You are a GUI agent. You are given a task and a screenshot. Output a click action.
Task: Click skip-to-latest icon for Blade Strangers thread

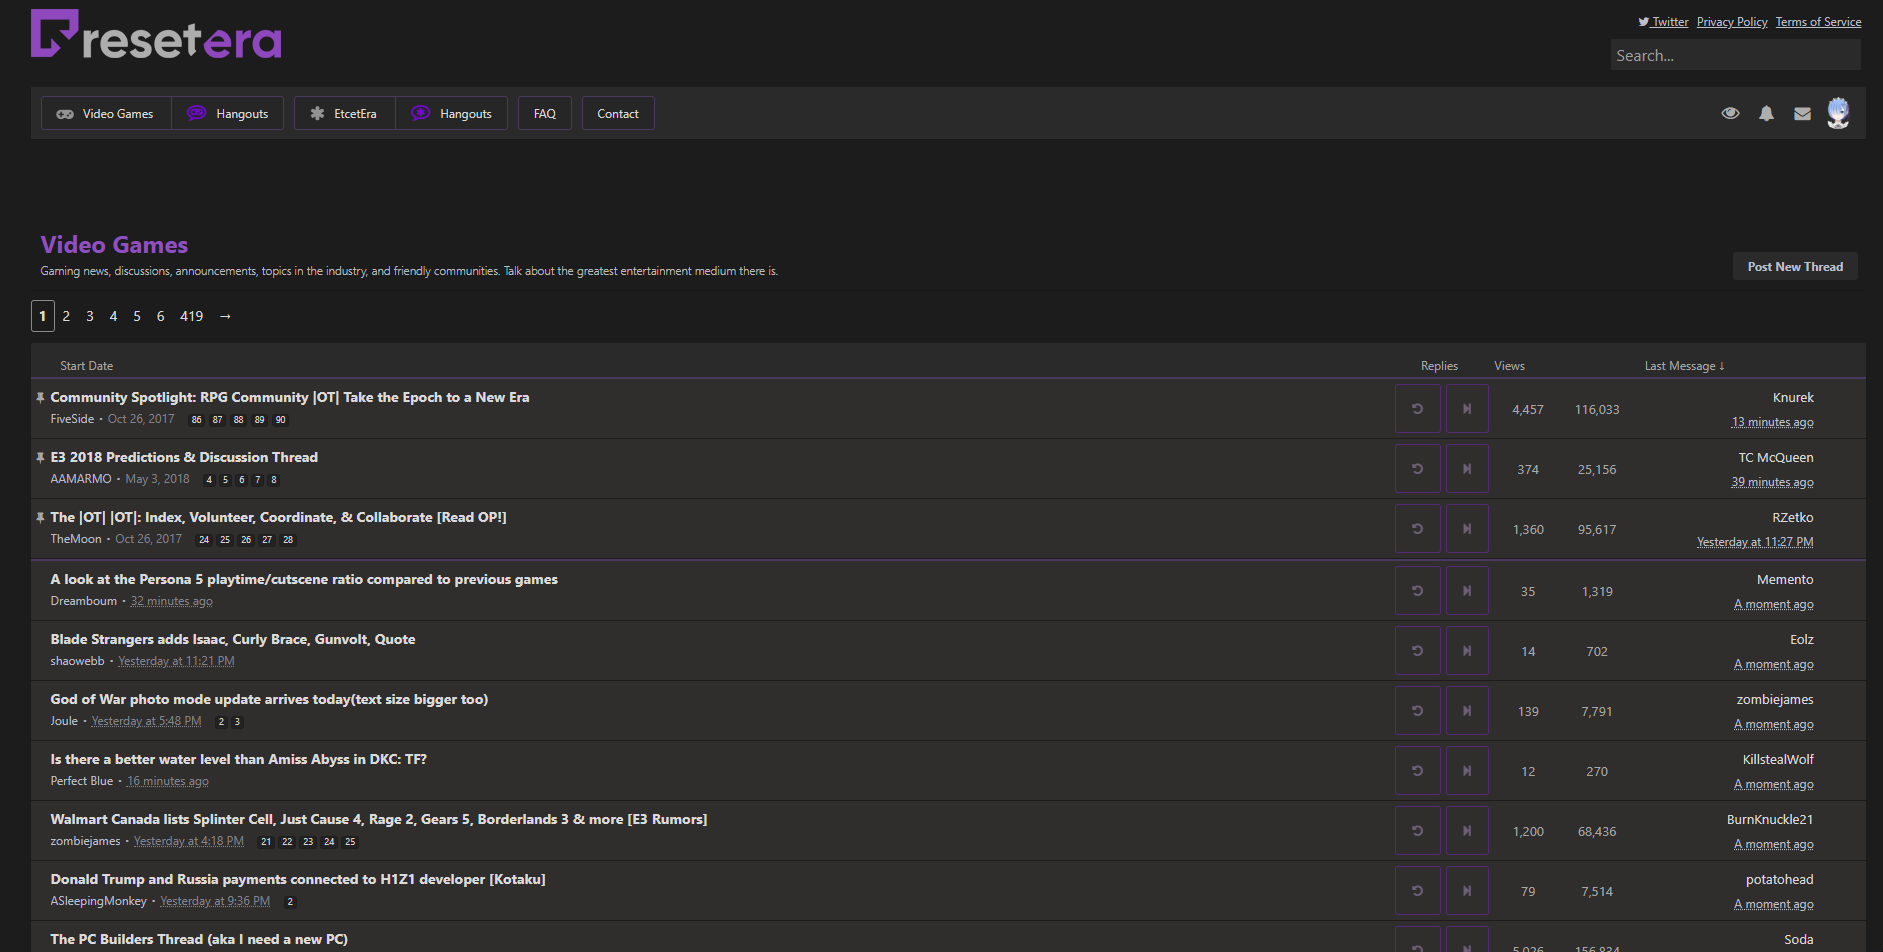point(1467,651)
